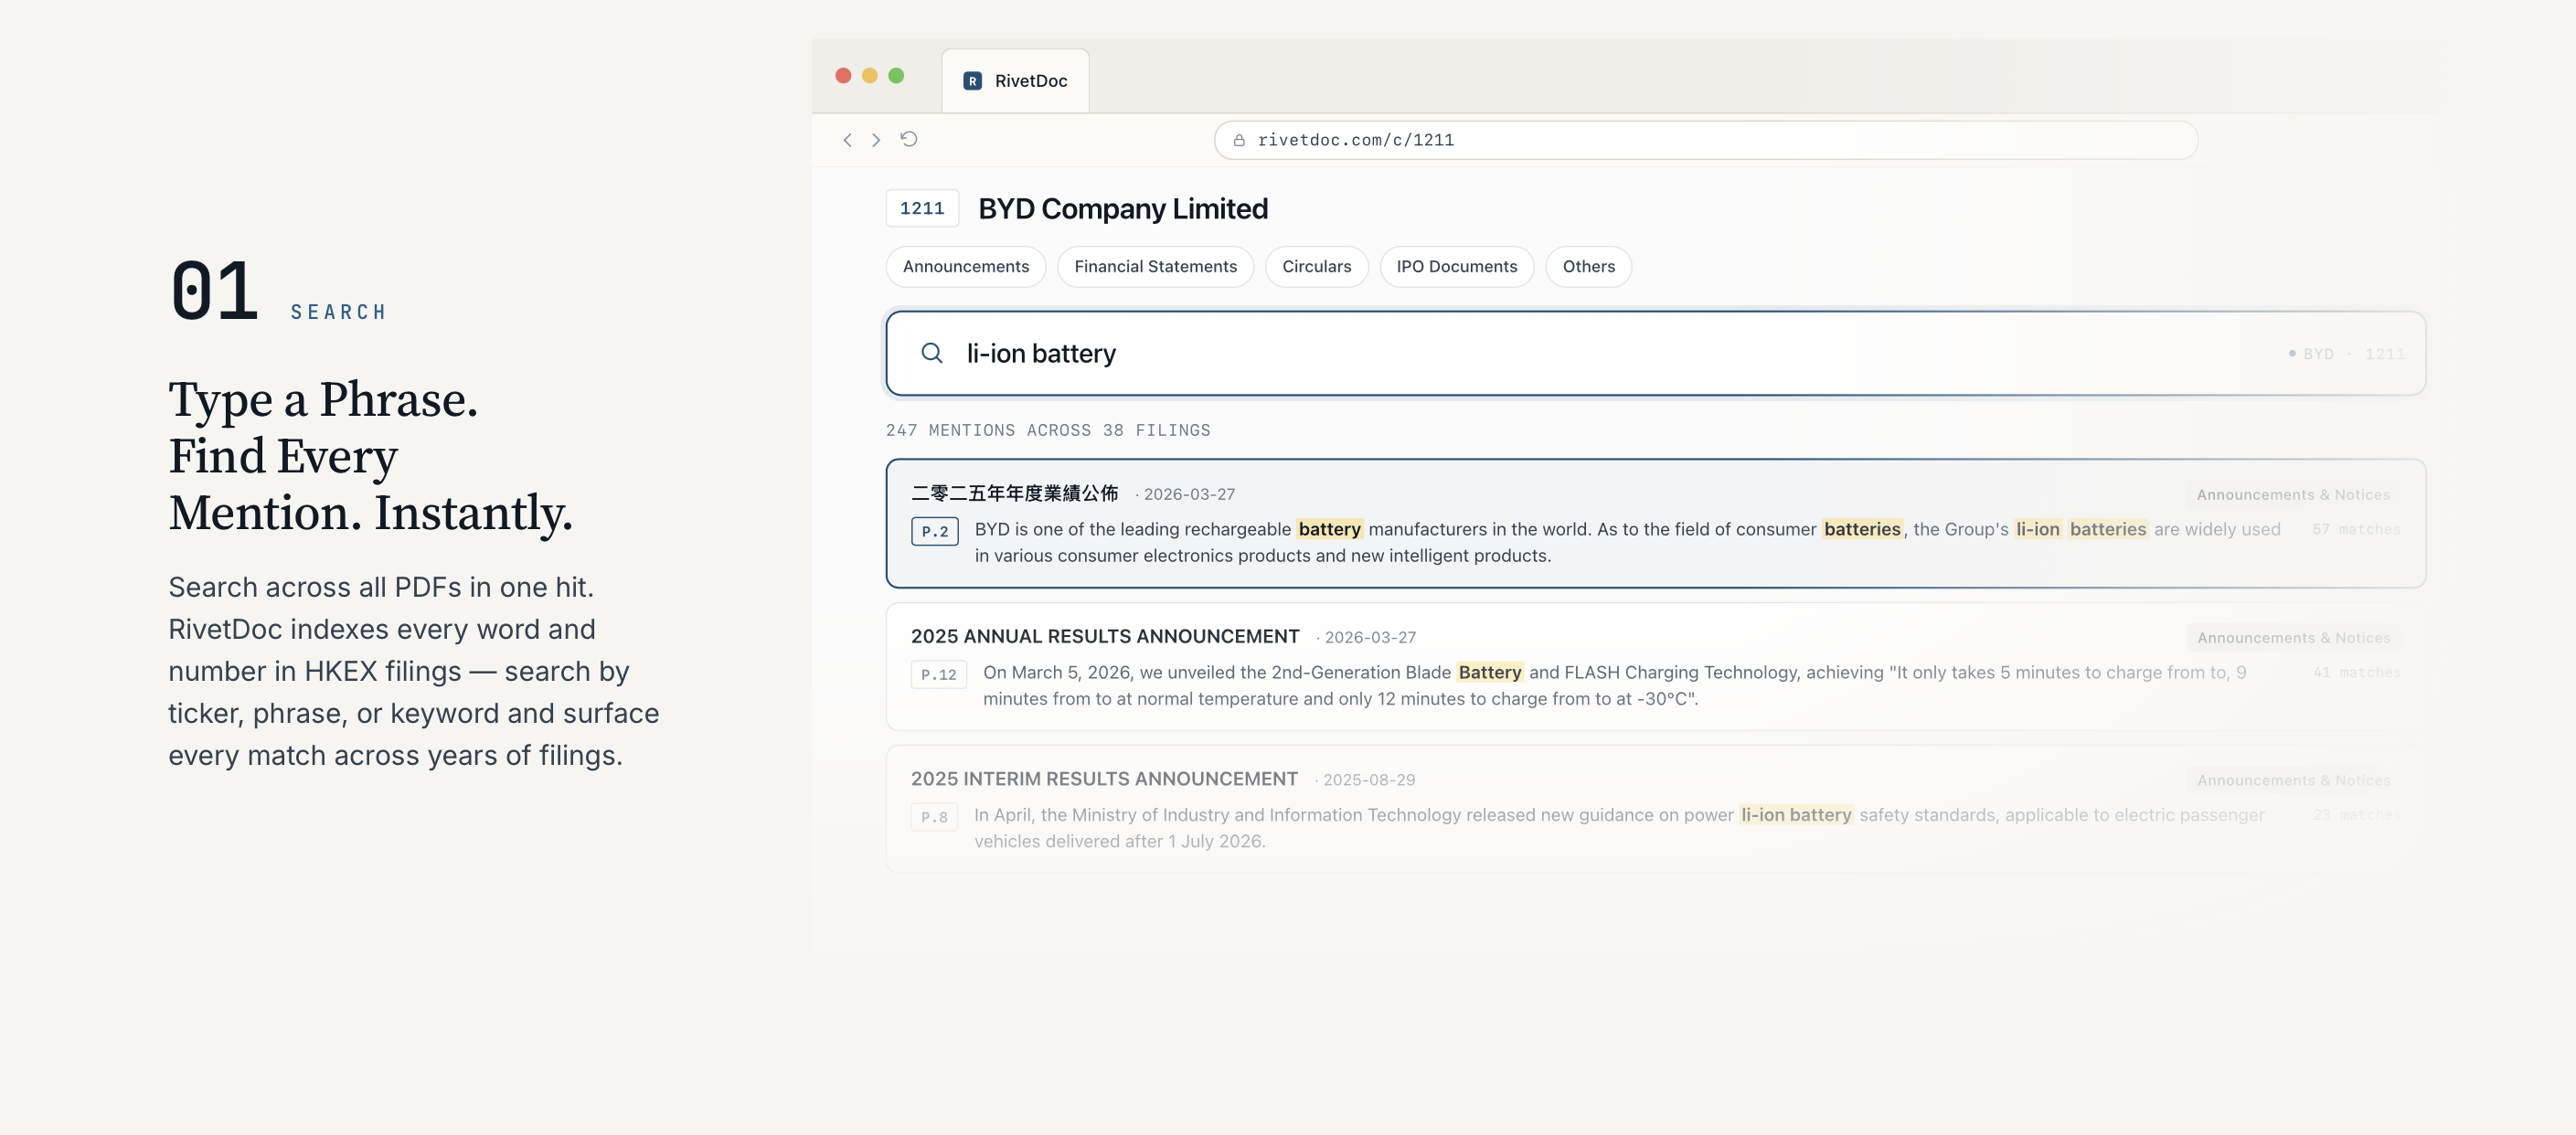Open the 二零二五年年度業績公佈 filing result

click(1655, 523)
